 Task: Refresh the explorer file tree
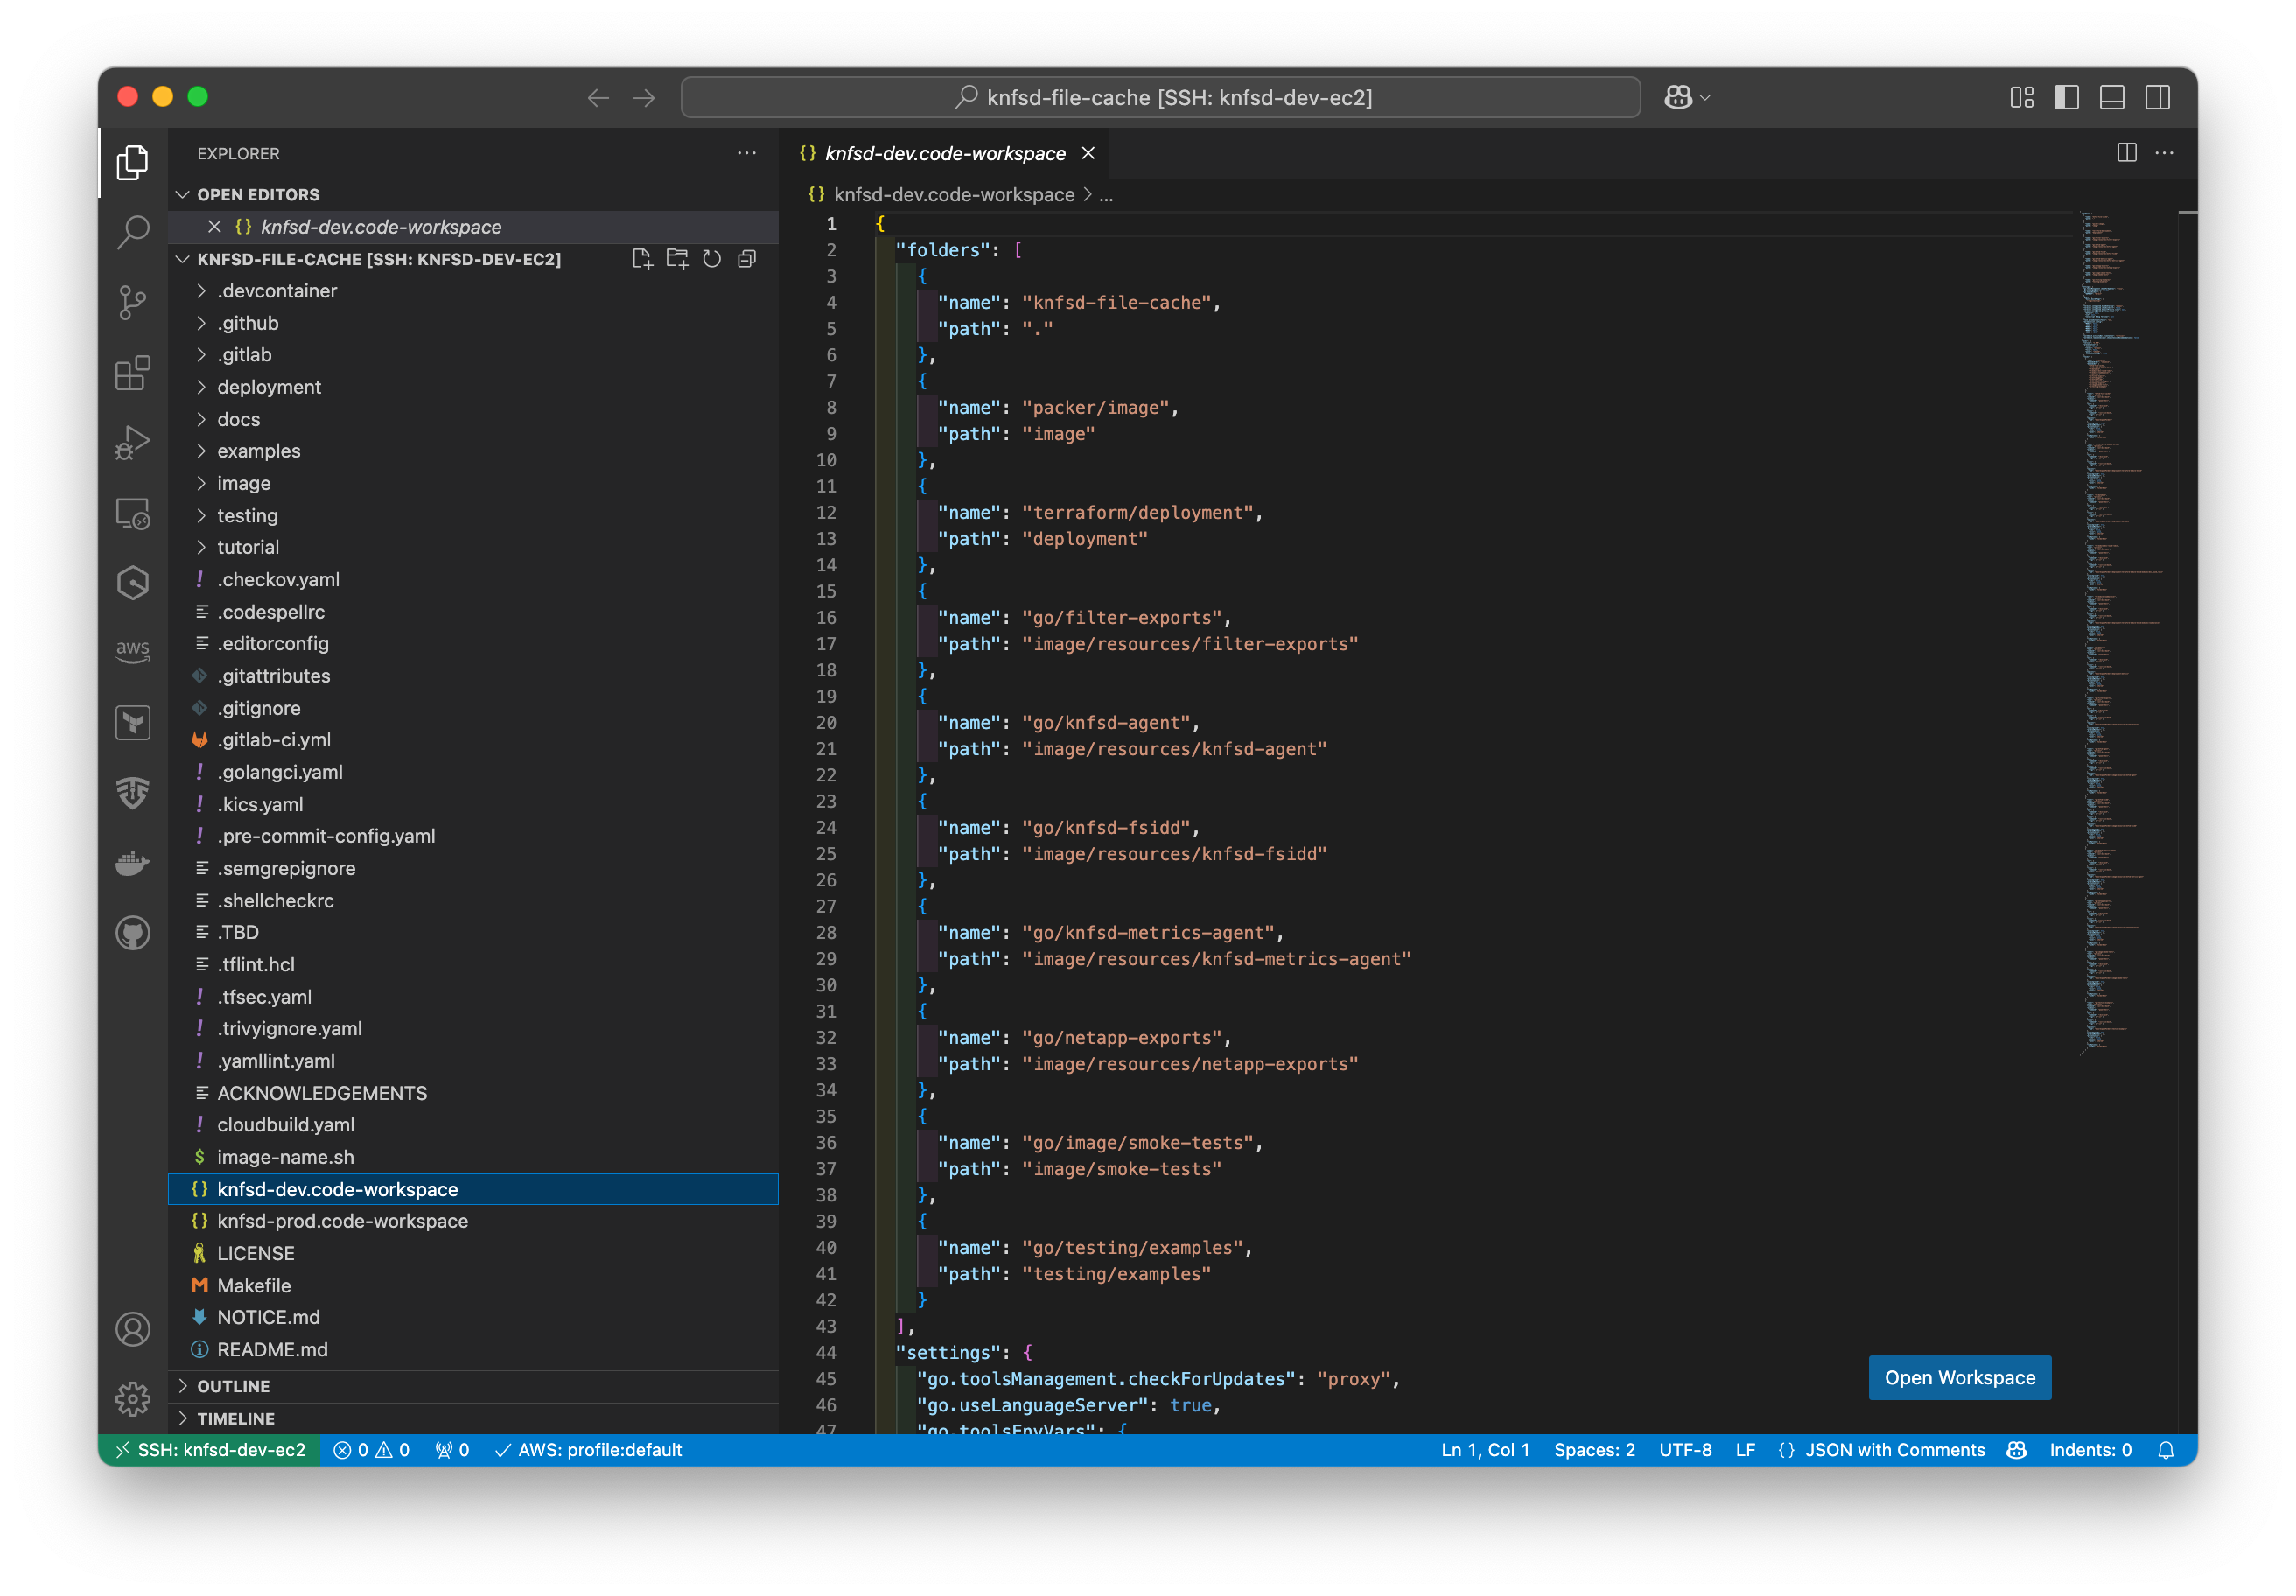pos(712,259)
